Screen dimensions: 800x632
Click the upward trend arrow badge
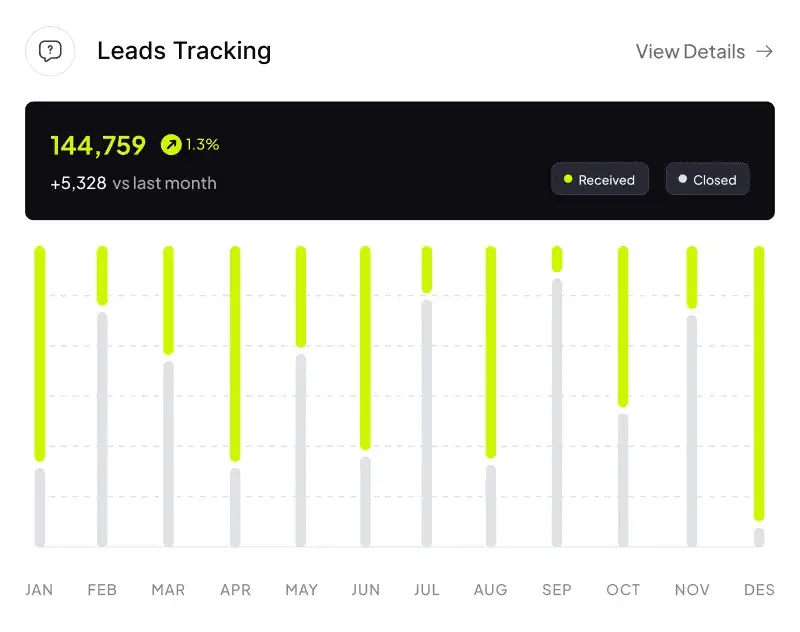click(171, 144)
